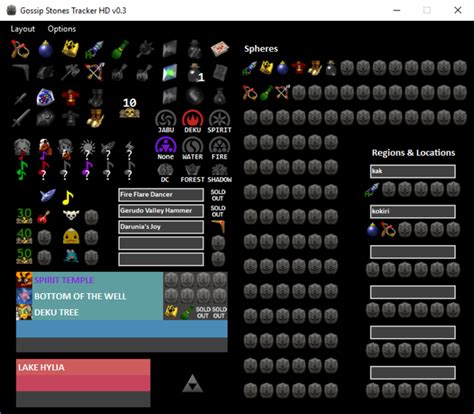Toggle the FOREST stone icon
Screen dimensions: 474x414
click(x=192, y=173)
